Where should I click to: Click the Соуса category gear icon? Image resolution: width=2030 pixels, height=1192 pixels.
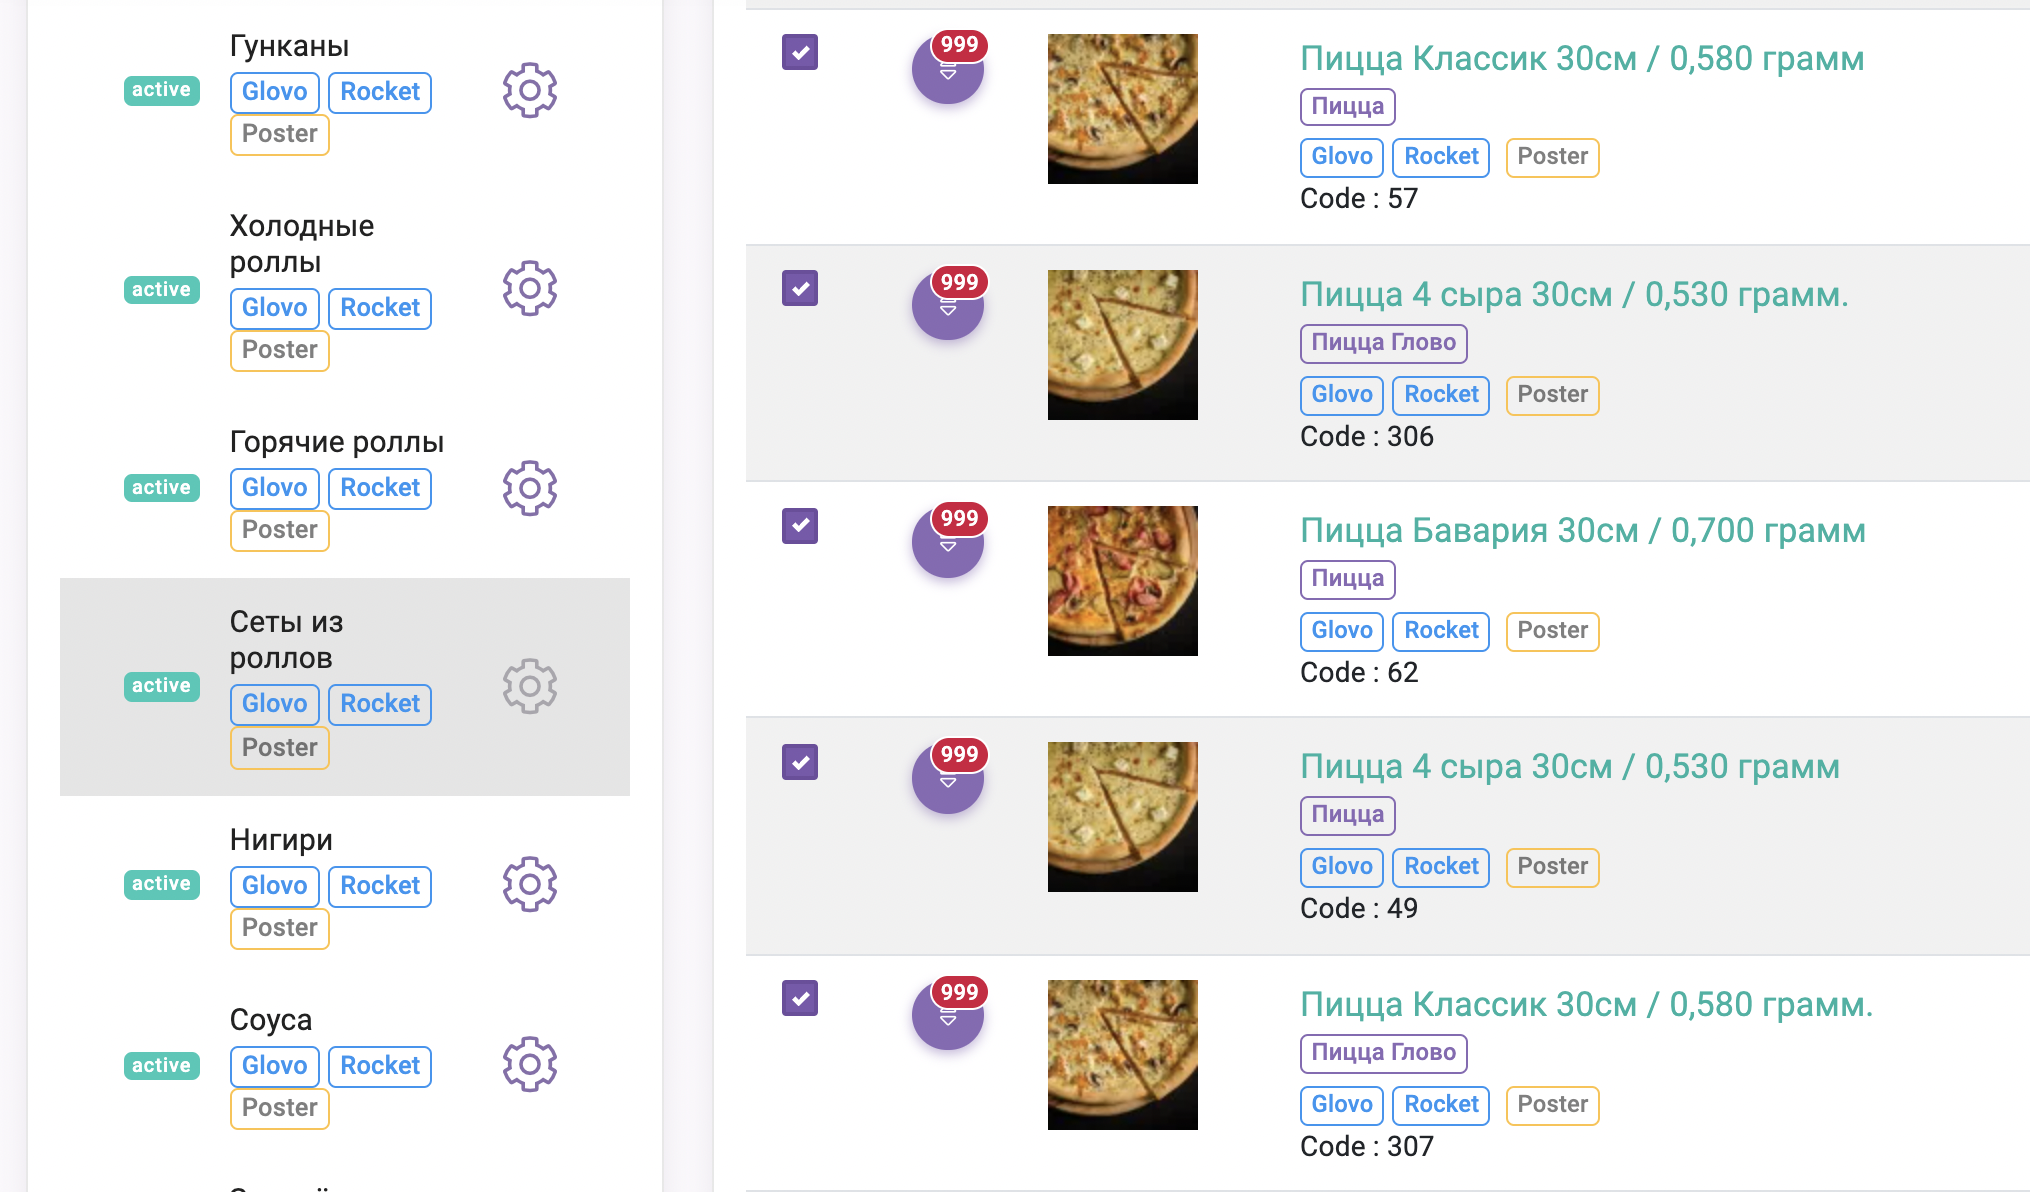[529, 1064]
